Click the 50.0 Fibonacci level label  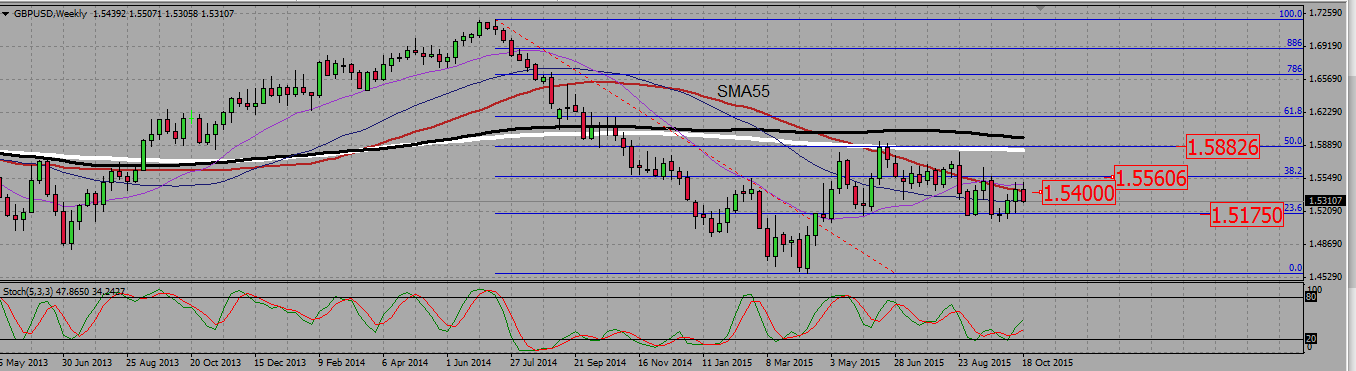pyautogui.click(x=1292, y=141)
